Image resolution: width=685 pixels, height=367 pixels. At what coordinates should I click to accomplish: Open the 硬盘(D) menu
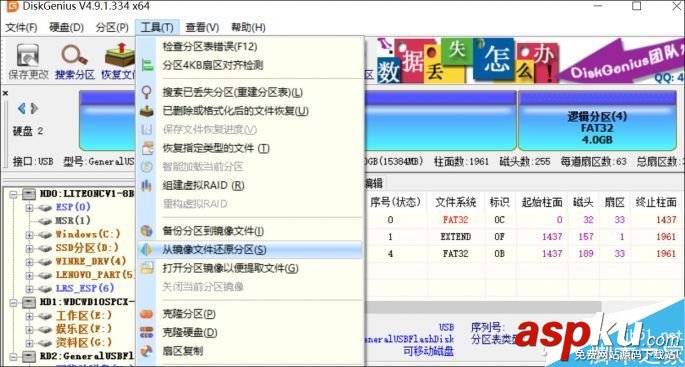[x=66, y=28]
